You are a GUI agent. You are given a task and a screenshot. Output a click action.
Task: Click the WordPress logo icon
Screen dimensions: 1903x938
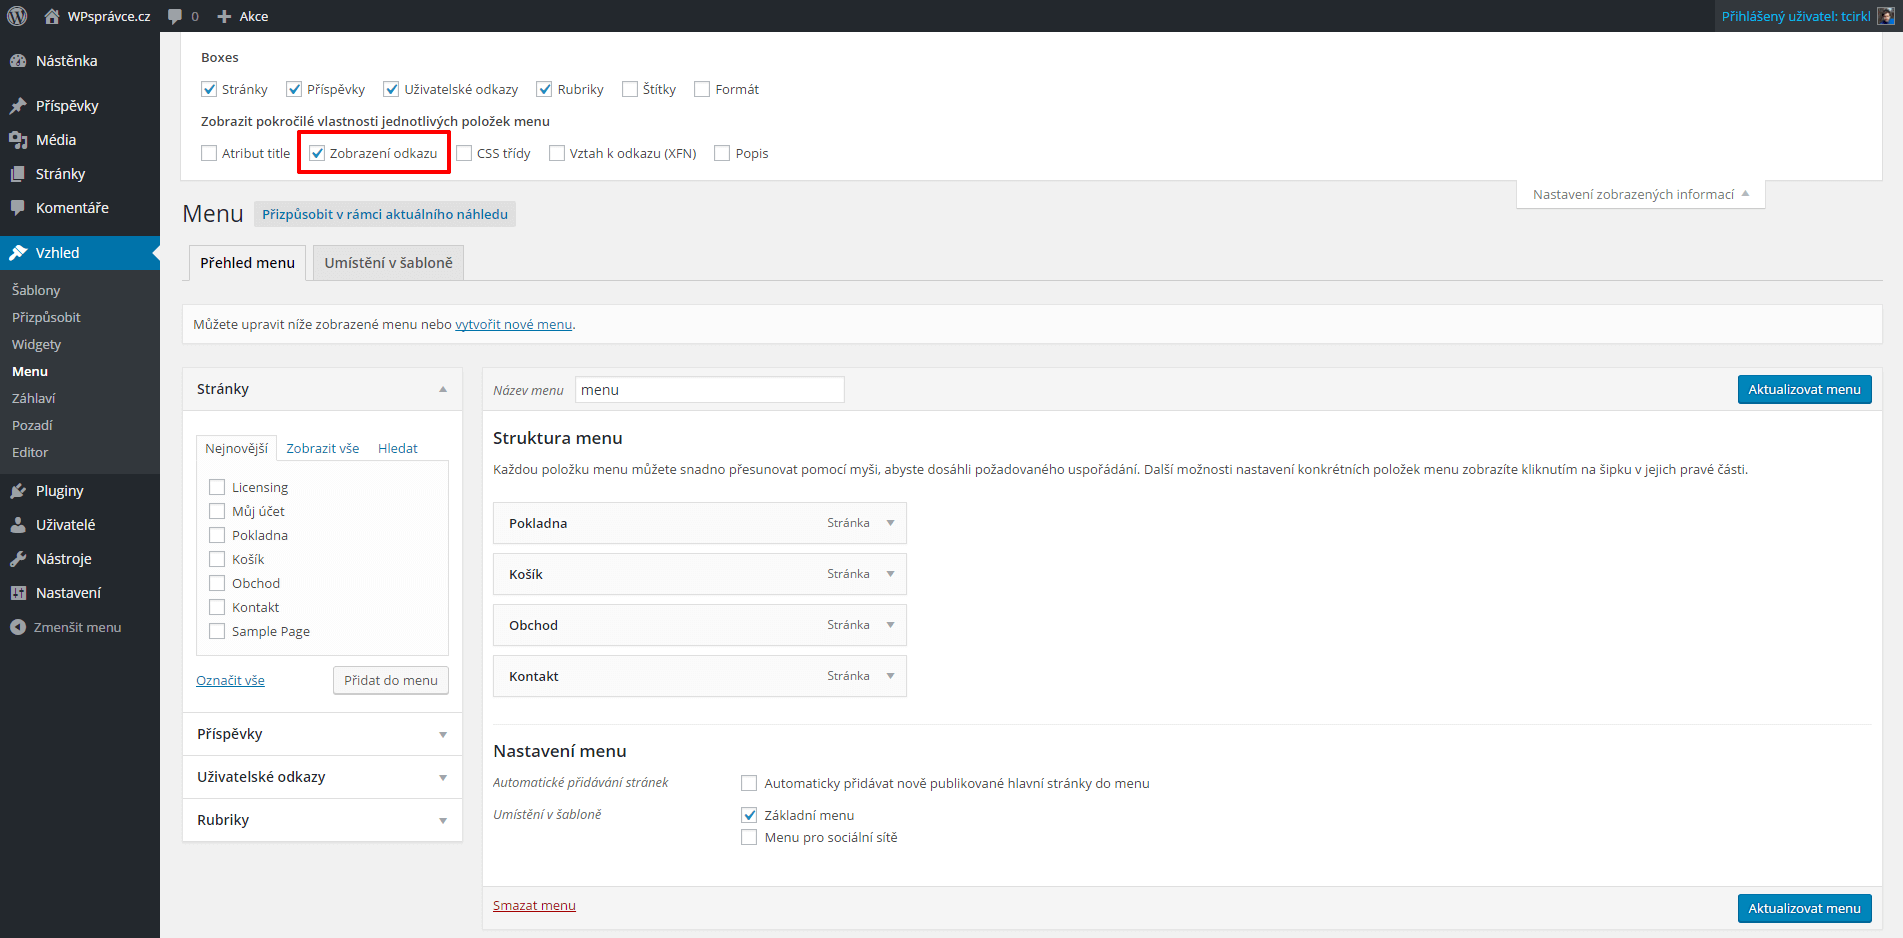[17, 16]
